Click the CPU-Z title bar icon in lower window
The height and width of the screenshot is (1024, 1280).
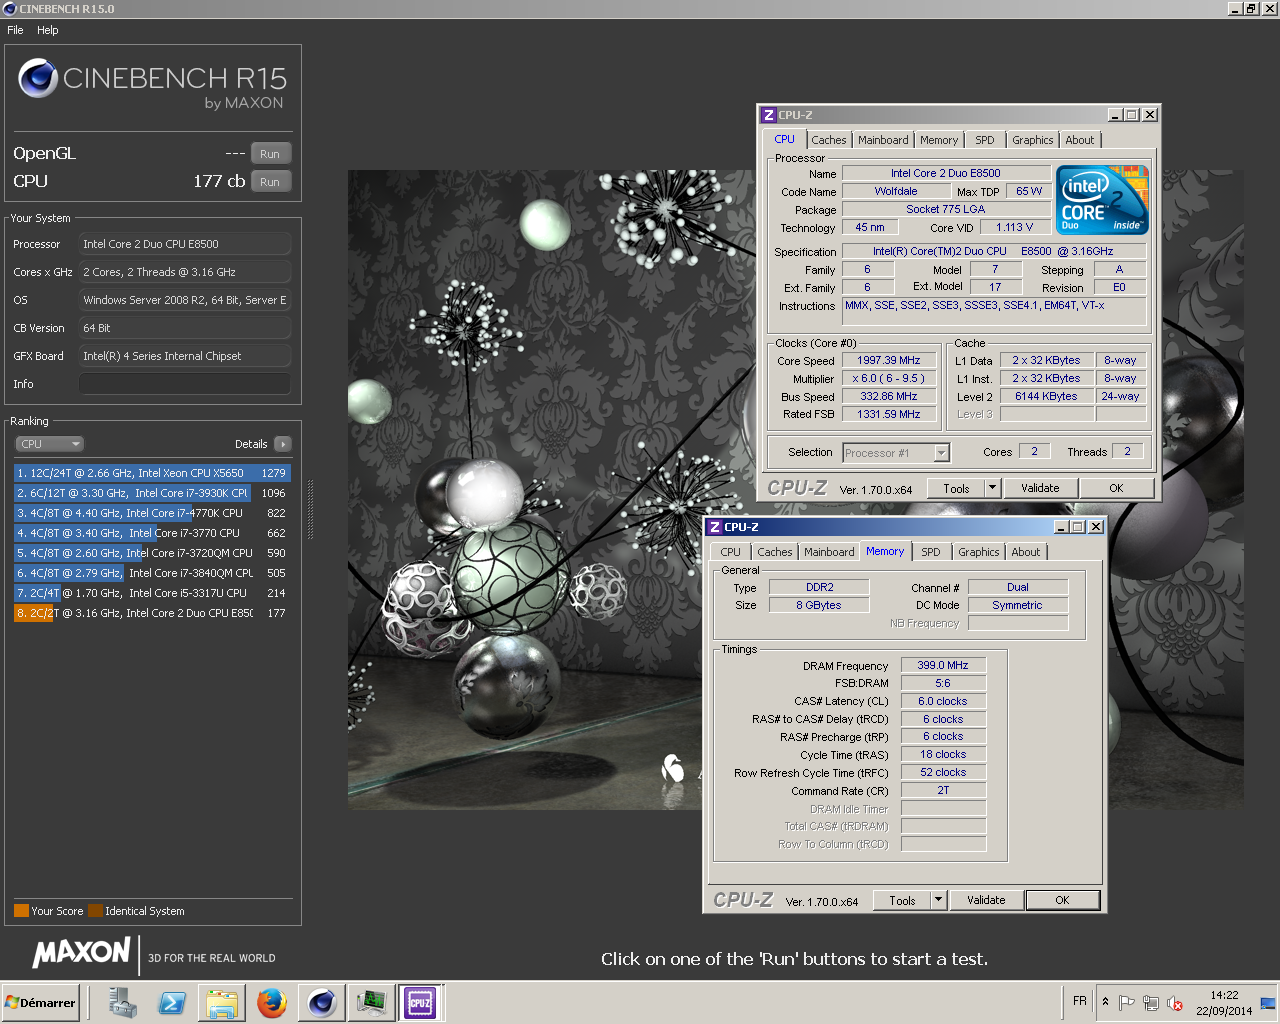(x=714, y=527)
